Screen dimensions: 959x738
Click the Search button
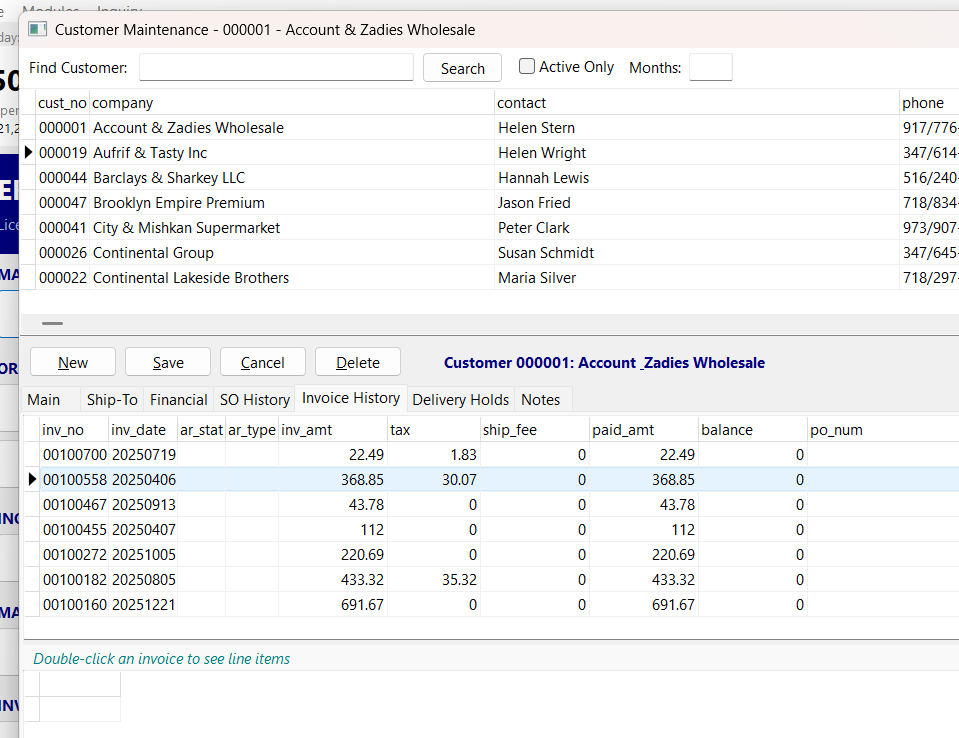click(x=462, y=67)
